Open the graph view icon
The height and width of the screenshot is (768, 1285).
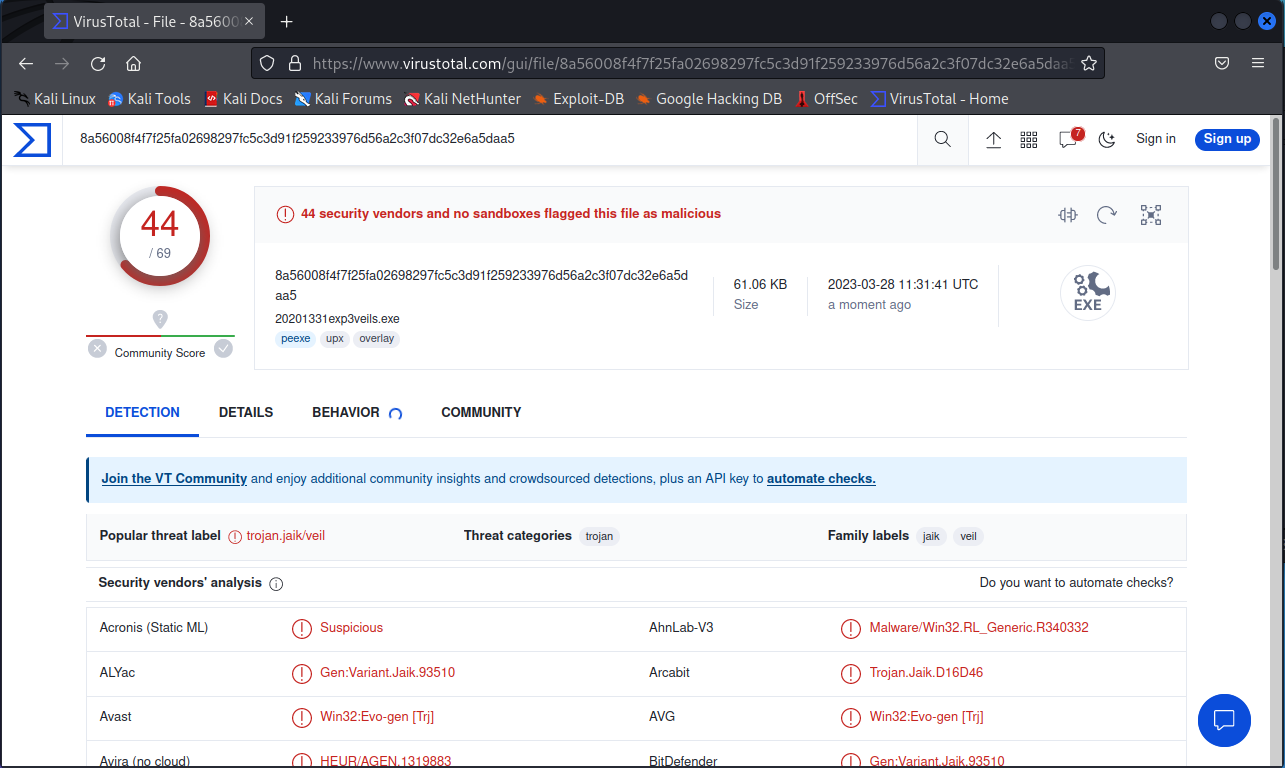[1151, 214]
